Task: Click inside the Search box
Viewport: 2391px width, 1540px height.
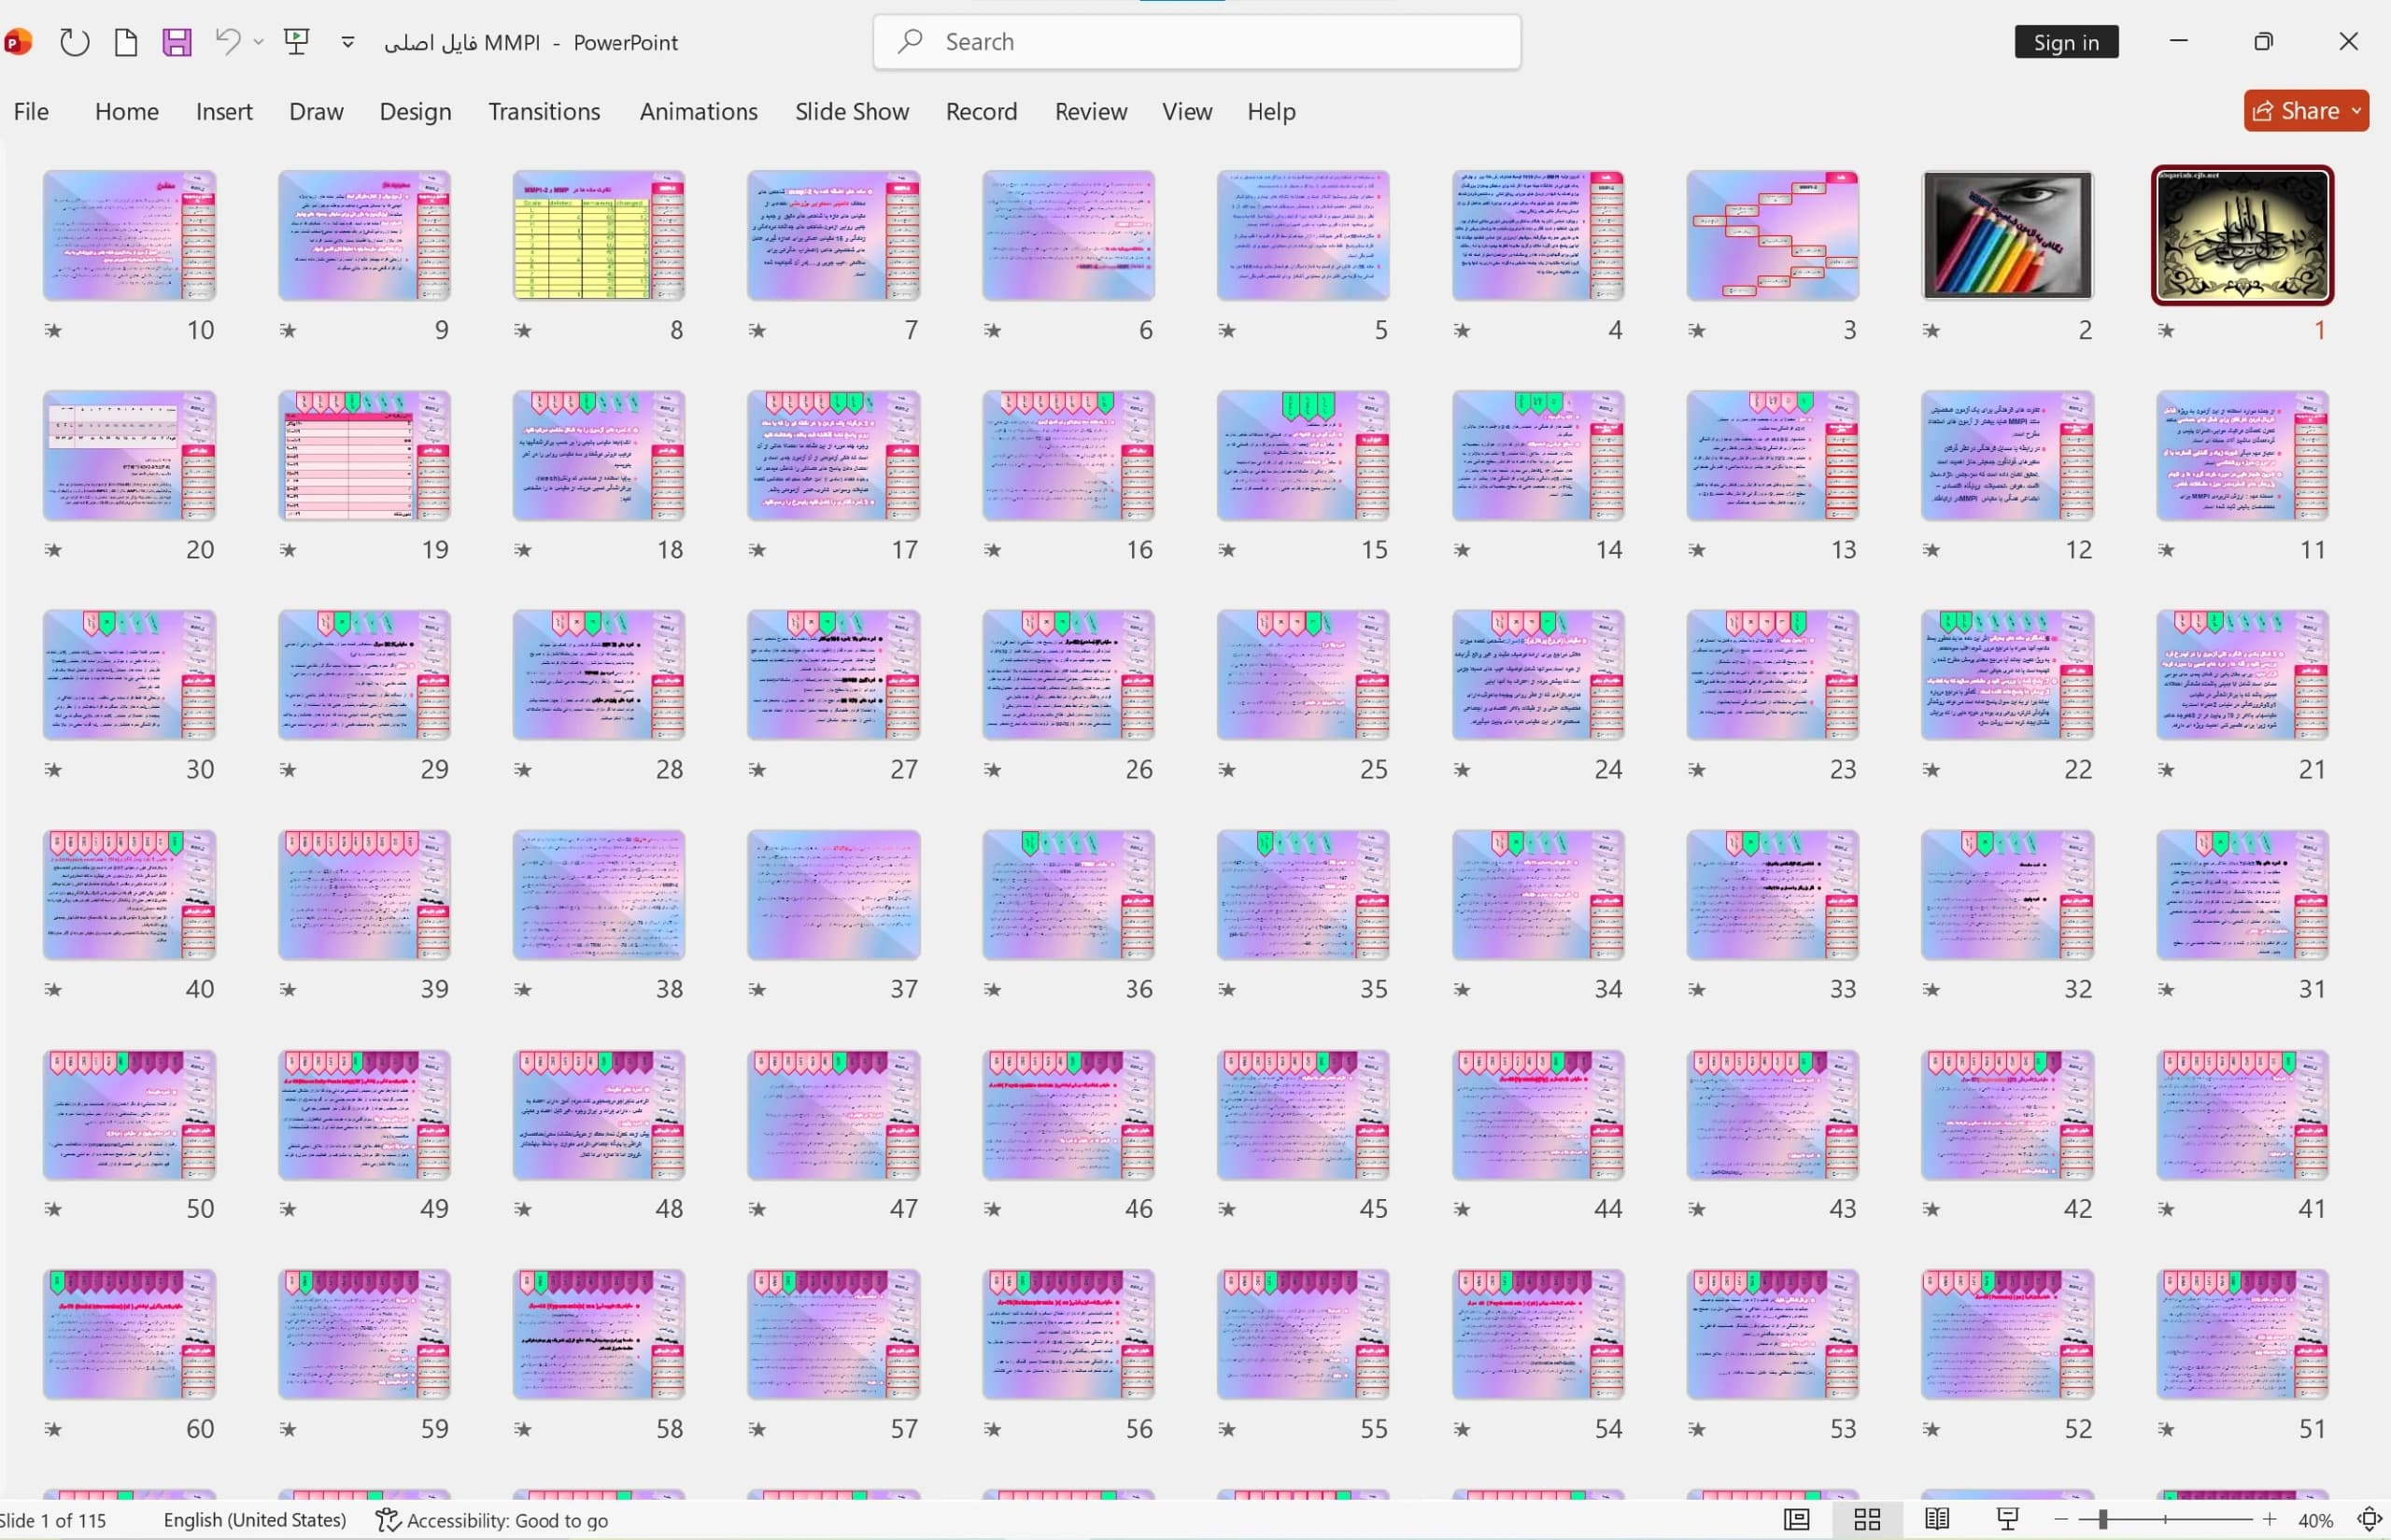Action: coord(1196,42)
